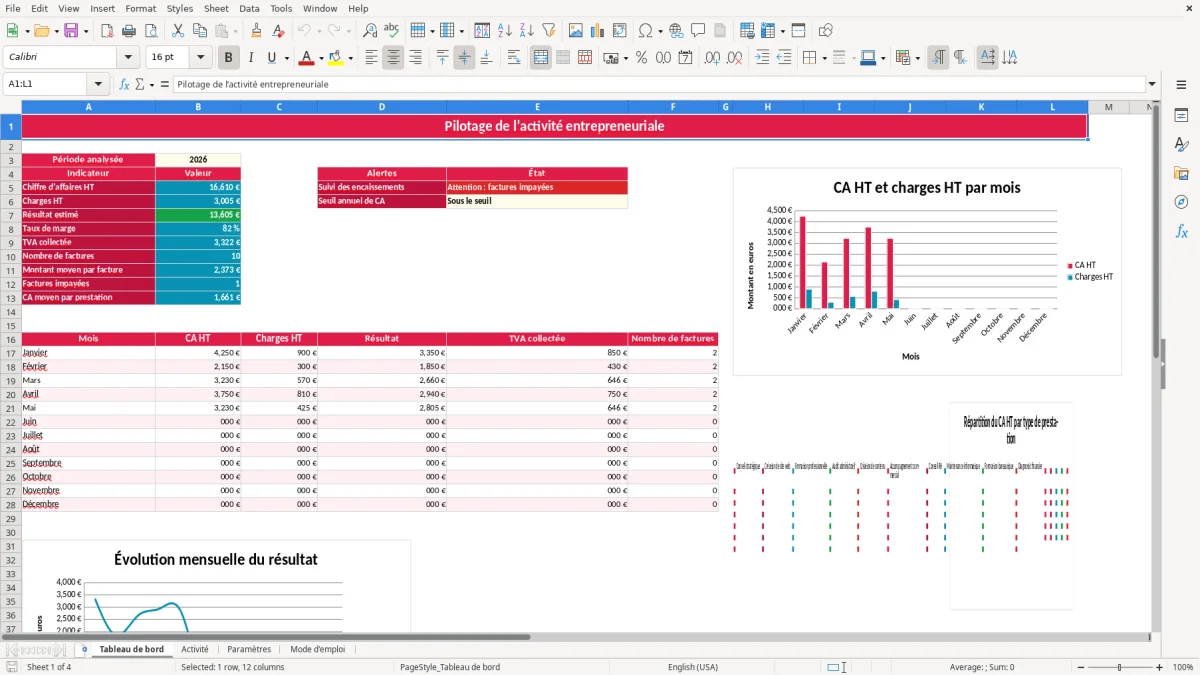
Task: Open the Font Name dropdown arrow
Action: (128, 58)
